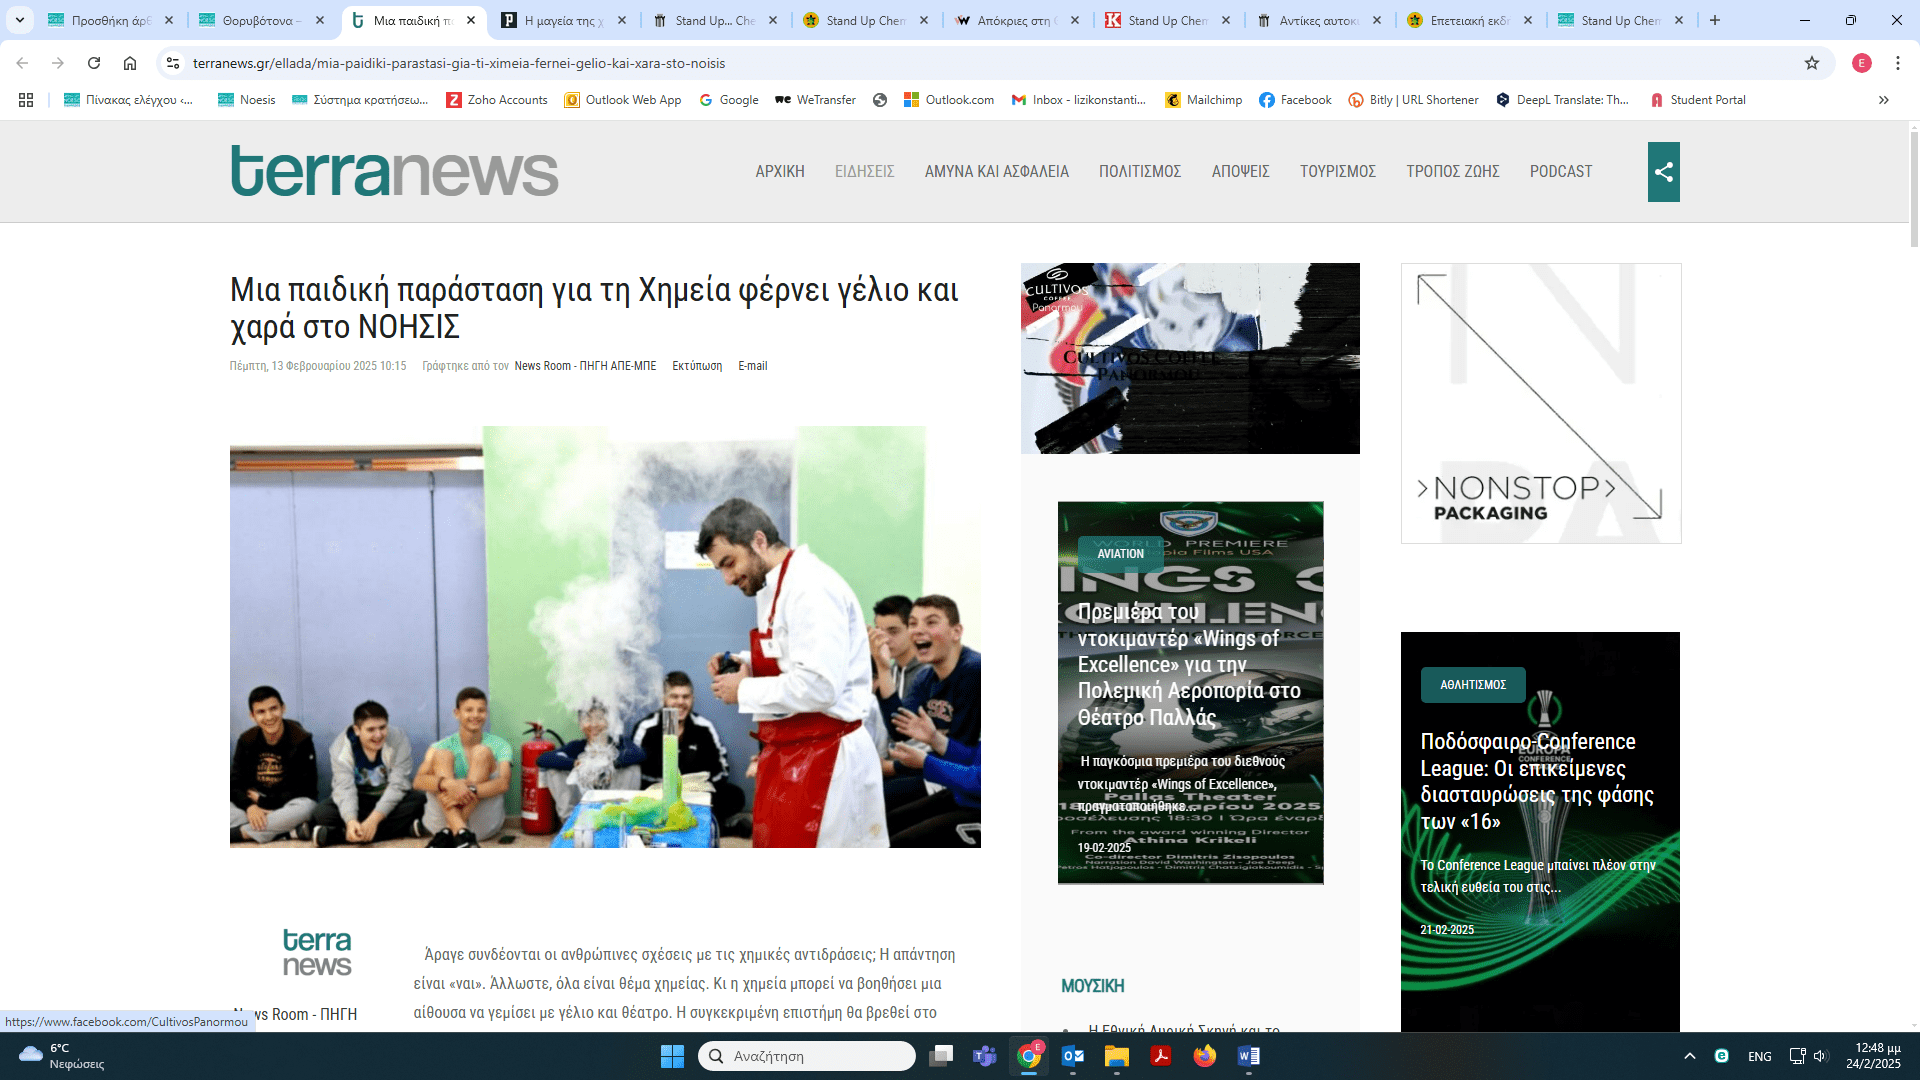
Task: Bookmark this page with star icon
Action: [x=1812, y=63]
